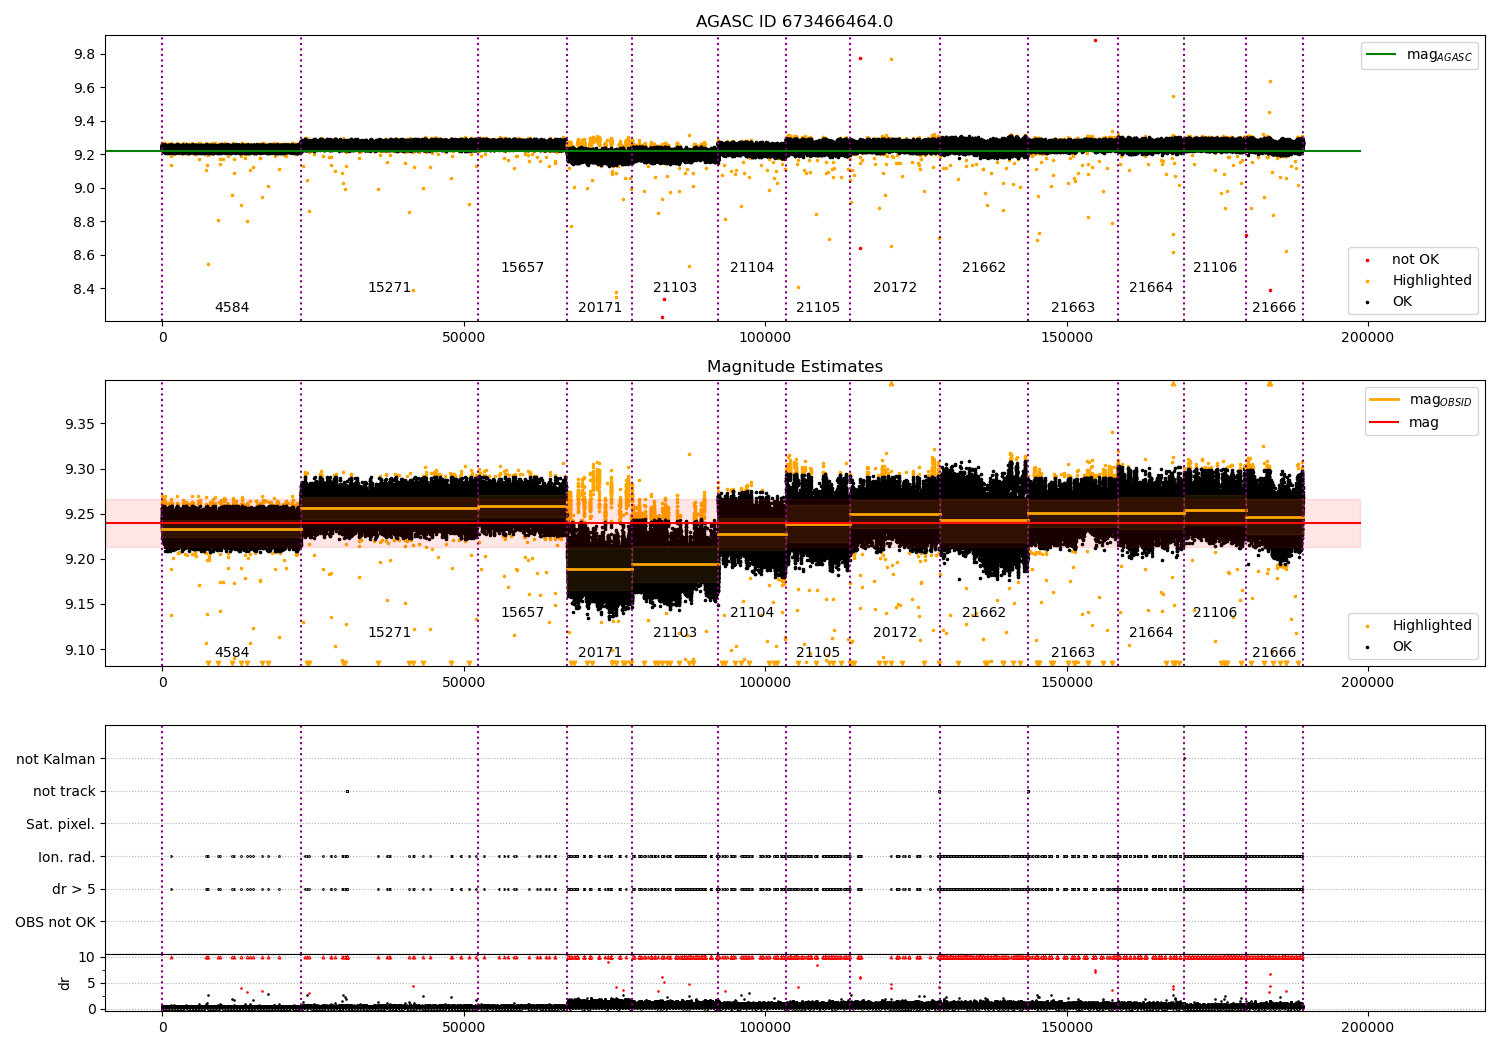Click x-tick 150000 under middle plot

click(1067, 683)
